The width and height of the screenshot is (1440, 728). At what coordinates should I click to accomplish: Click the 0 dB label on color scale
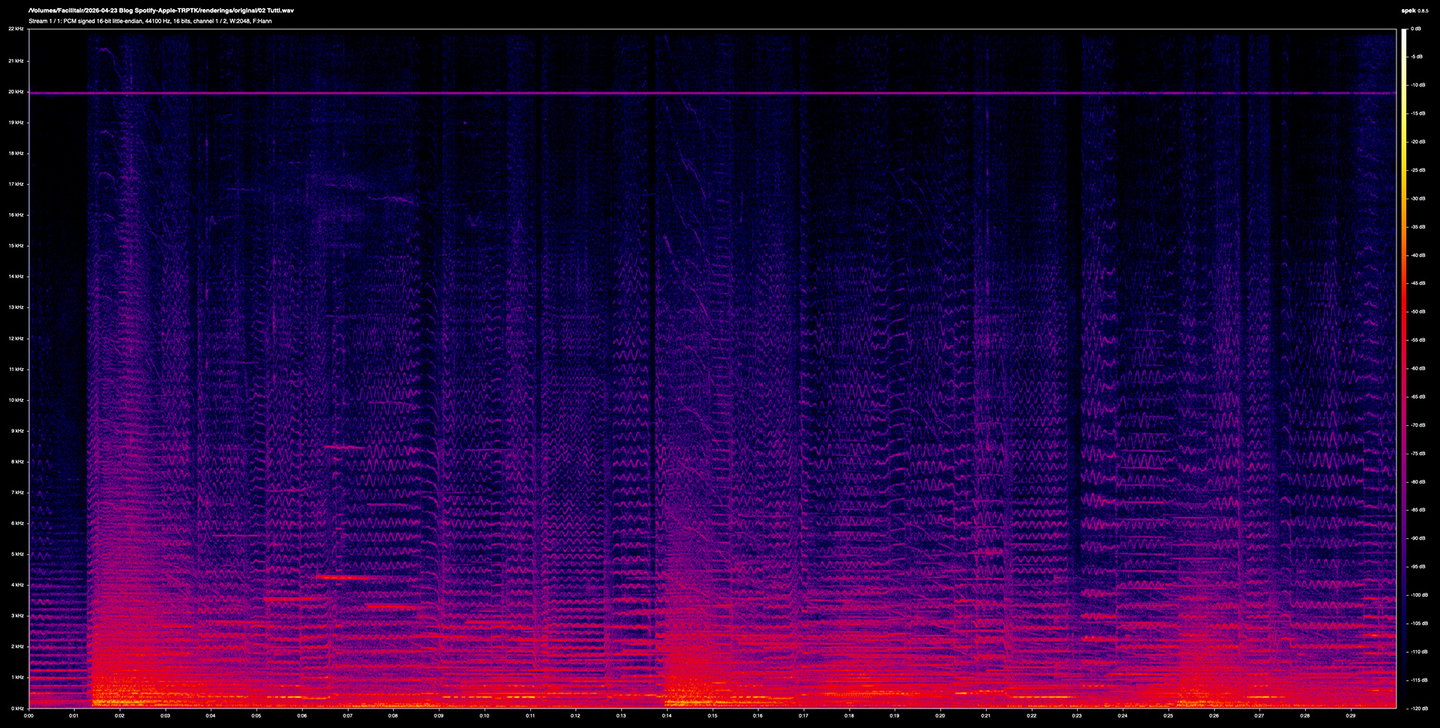1421,30
